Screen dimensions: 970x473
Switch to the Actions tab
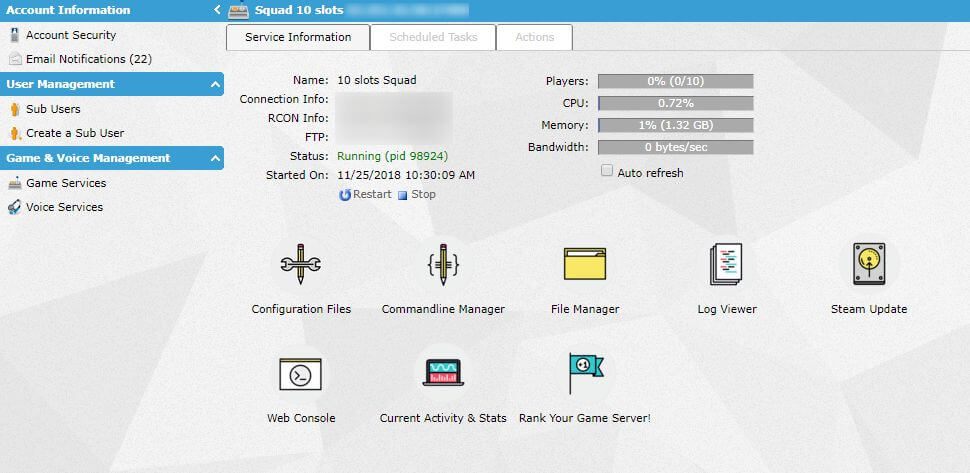pos(534,37)
